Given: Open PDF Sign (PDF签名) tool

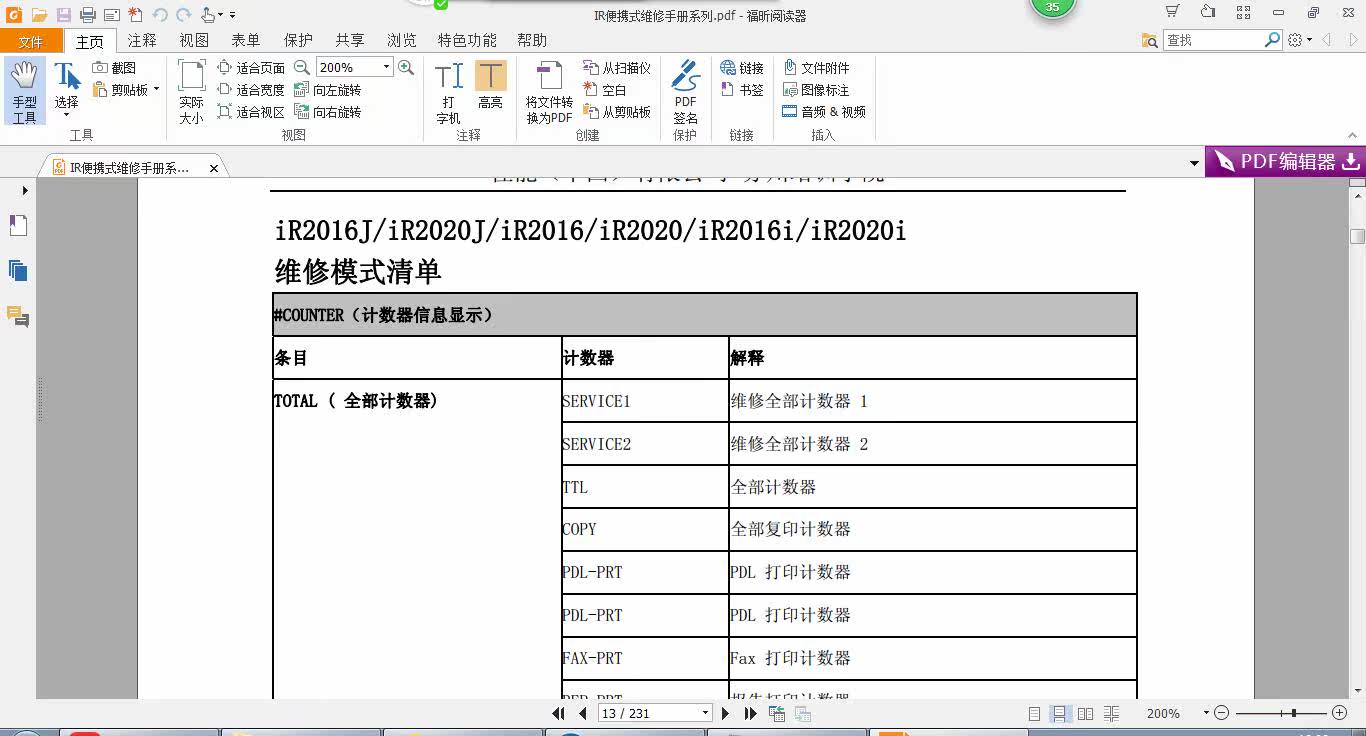Looking at the screenshot, I should pos(685,91).
